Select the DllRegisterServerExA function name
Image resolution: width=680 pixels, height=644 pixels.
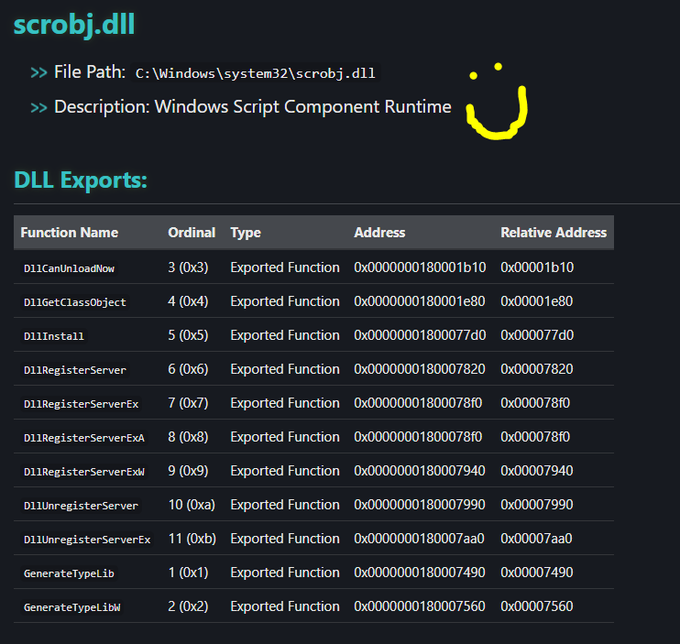click(x=84, y=438)
